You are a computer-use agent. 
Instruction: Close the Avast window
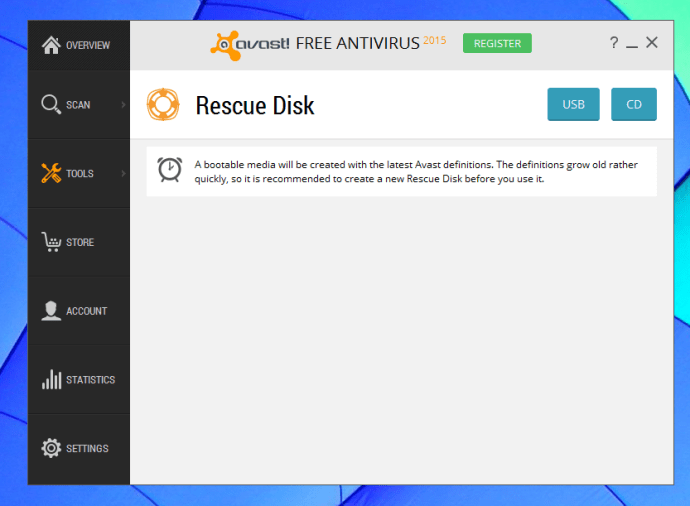pyautogui.click(x=652, y=43)
